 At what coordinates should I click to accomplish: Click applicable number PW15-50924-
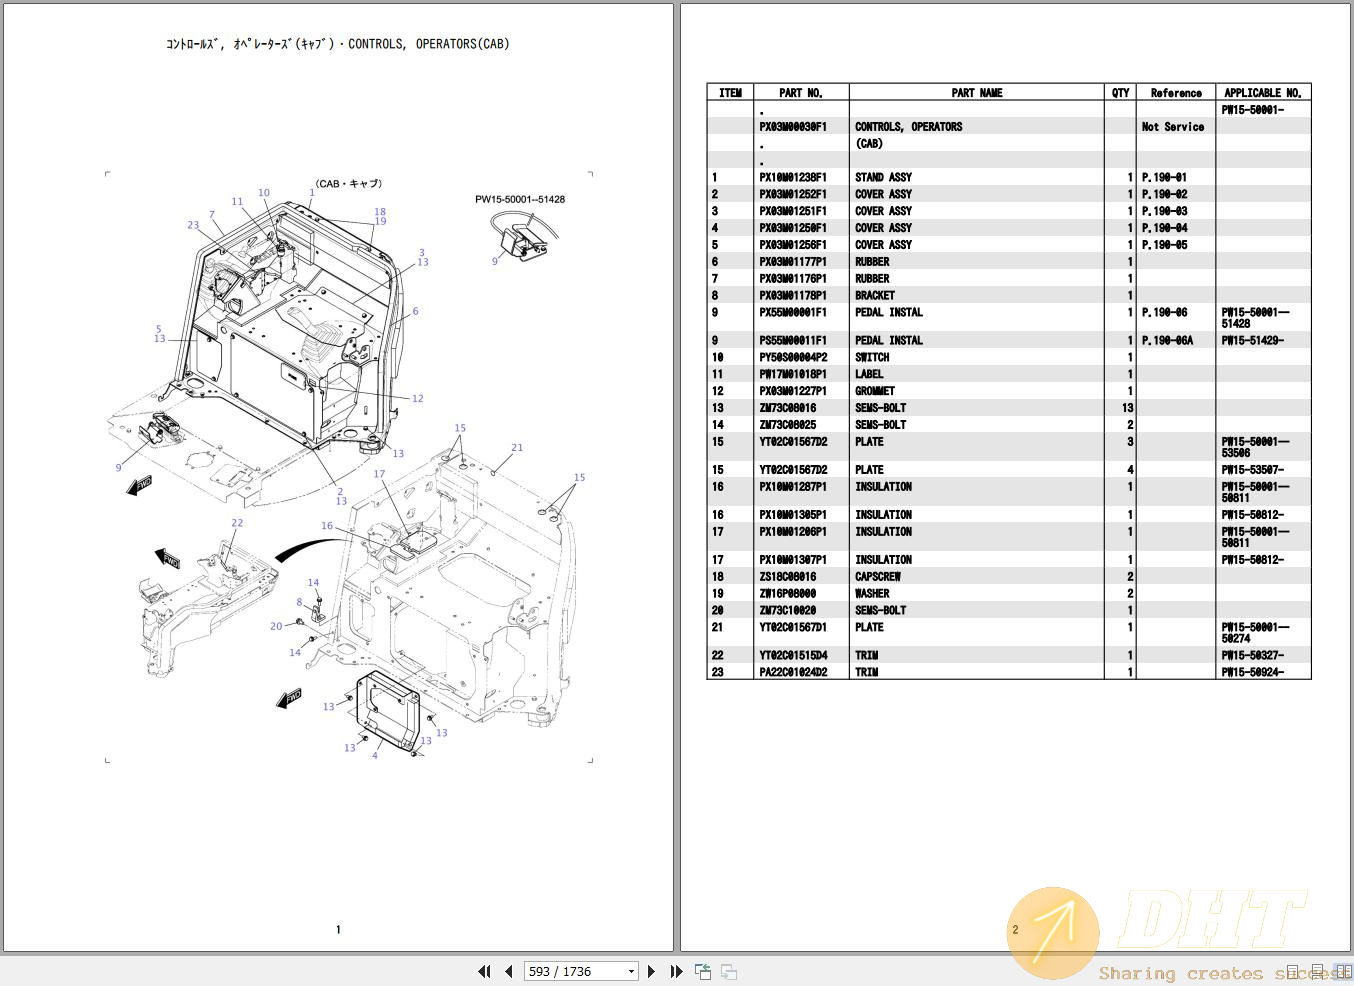[1253, 673]
